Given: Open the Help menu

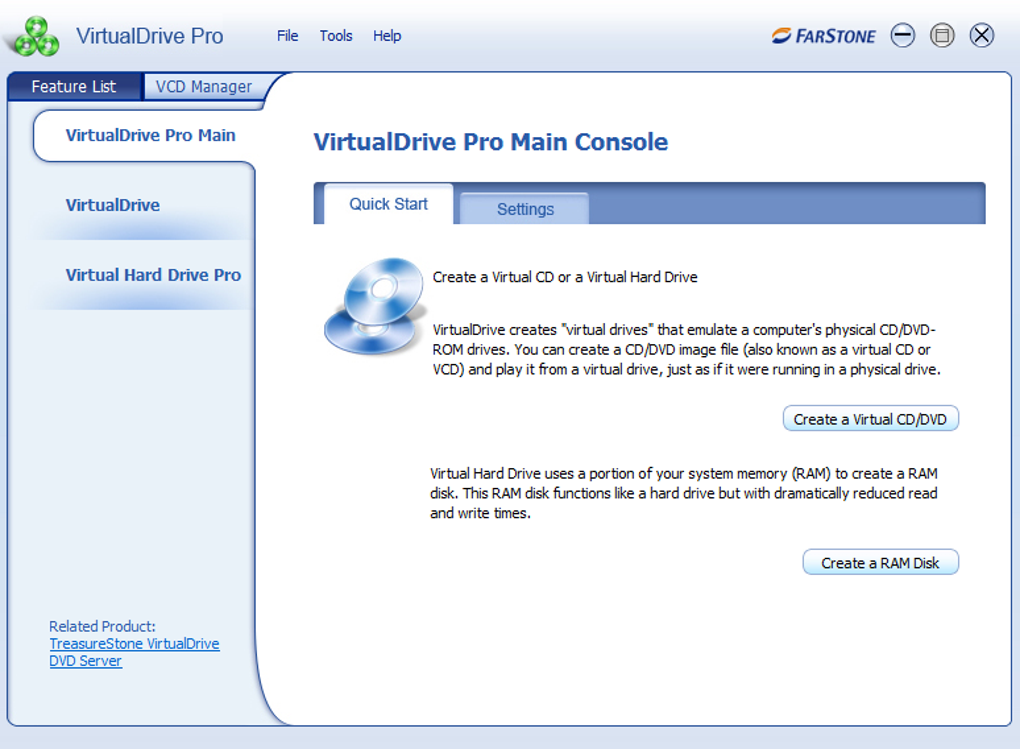Looking at the screenshot, I should (387, 36).
